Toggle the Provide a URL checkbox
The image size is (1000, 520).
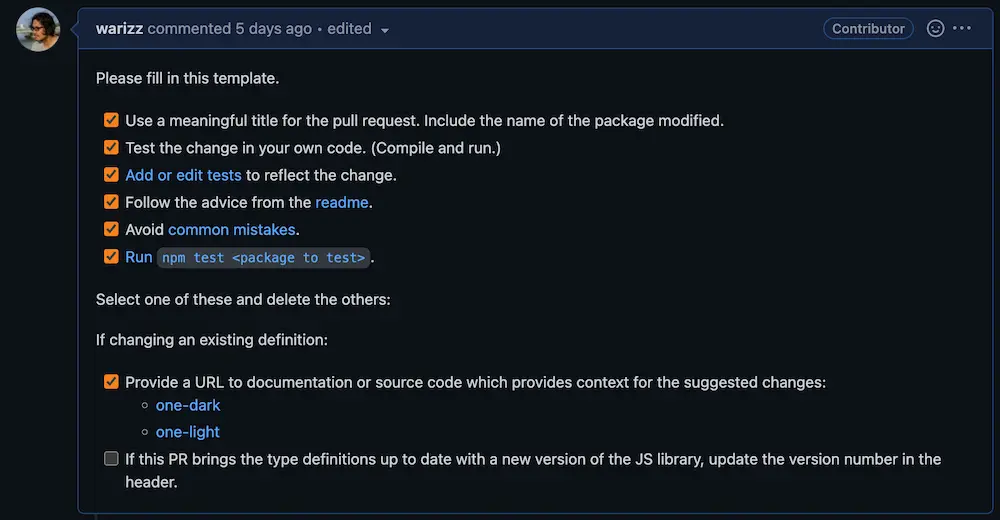pyautogui.click(x=111, y=382)
